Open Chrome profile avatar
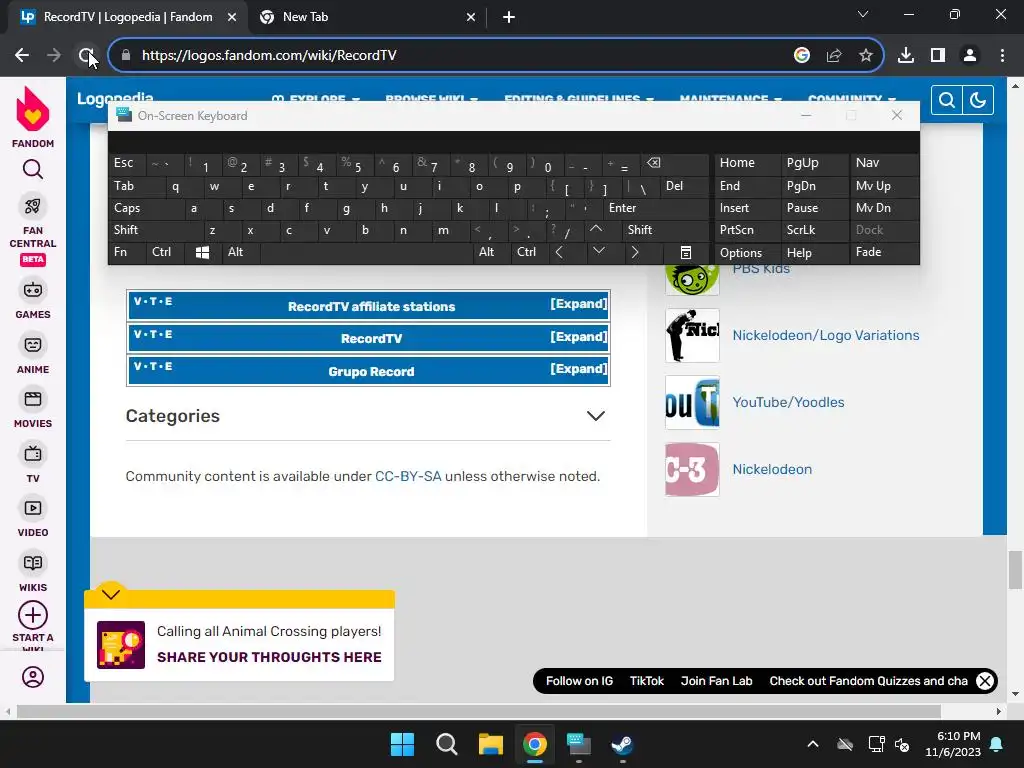 pyautogui.click(x=970, y=56)
